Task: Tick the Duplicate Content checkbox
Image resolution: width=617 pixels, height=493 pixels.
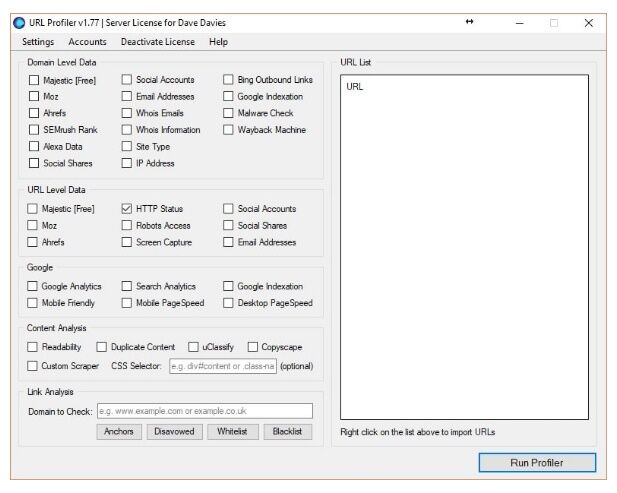Action: point(102,347)
